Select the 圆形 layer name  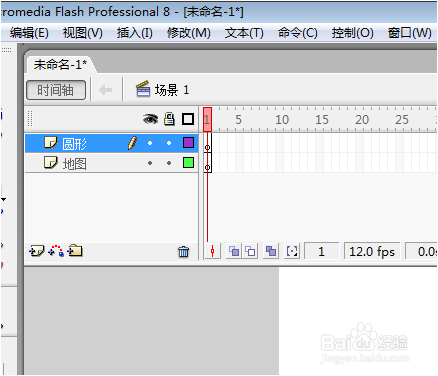[74, 144]
